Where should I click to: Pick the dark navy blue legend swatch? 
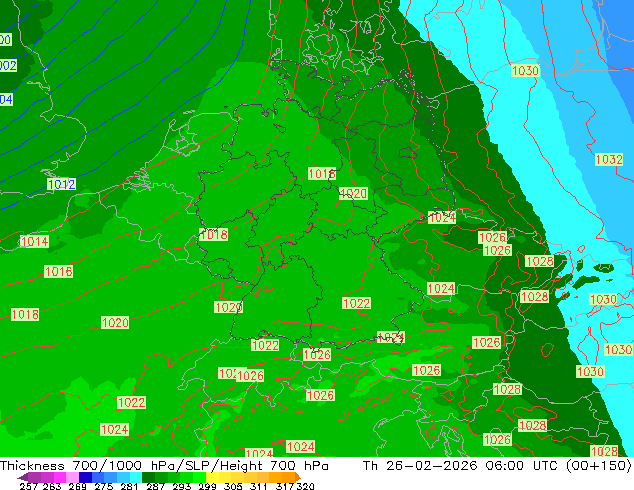point(85,477)
